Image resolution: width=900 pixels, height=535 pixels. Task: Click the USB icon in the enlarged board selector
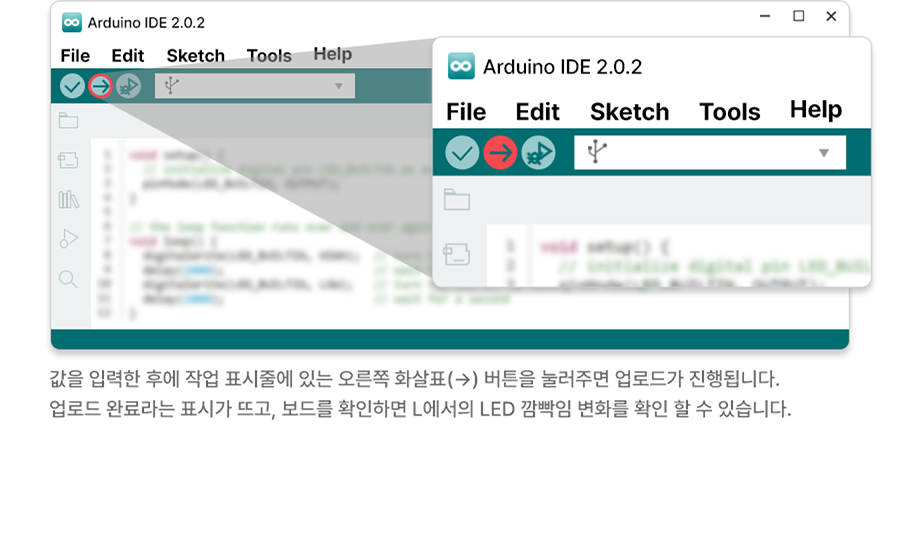(597, 153)
